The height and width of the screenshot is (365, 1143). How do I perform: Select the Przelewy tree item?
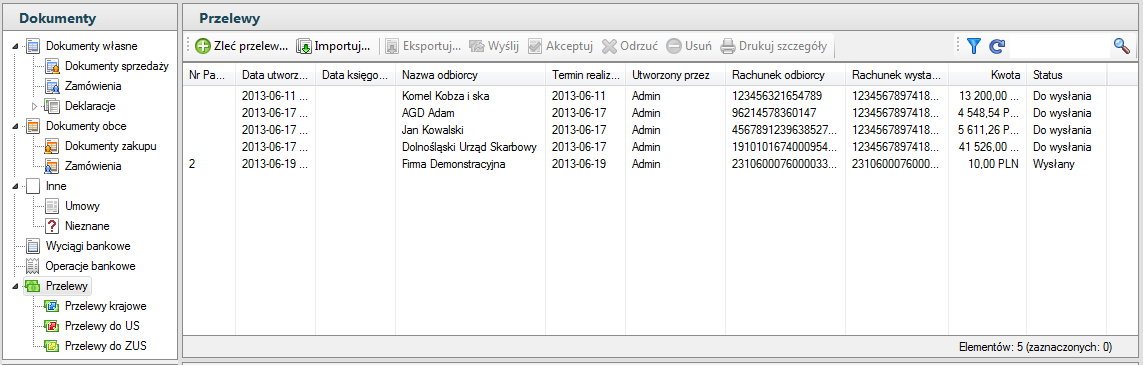click(x=66, y=286)
